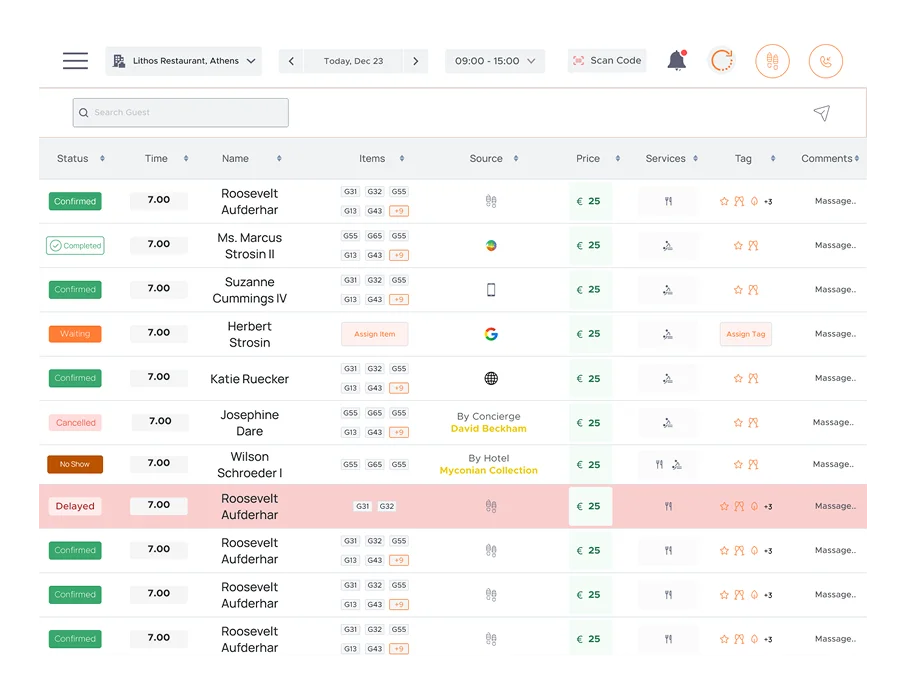Click Assign Item for Herbert Strosin

click(374, 334)
